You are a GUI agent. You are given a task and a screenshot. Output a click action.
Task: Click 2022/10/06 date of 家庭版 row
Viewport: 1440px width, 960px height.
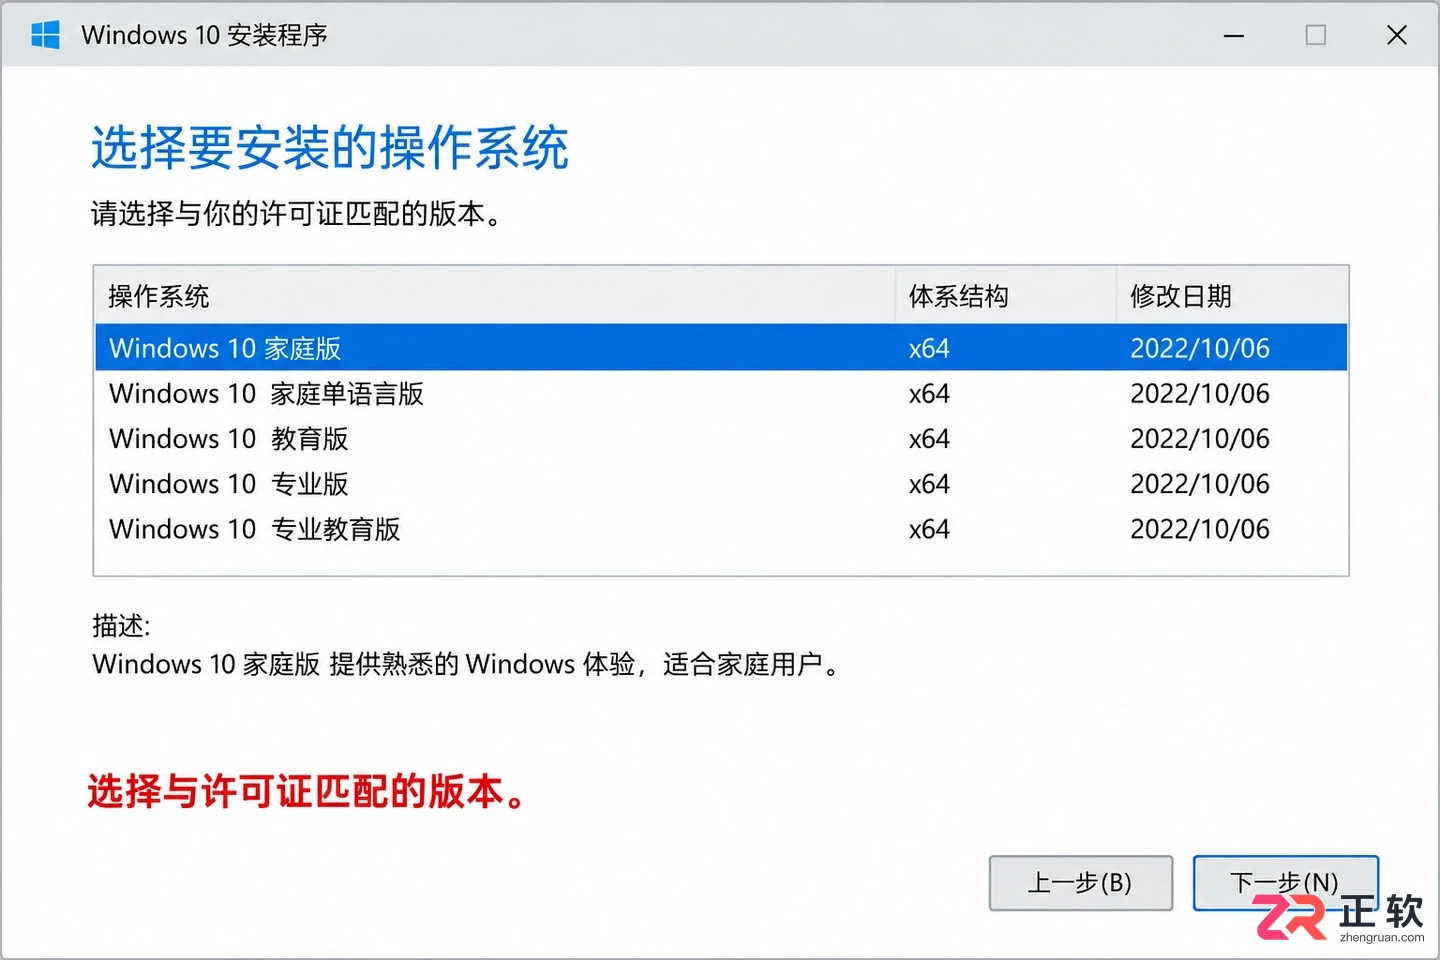point(1200,348)
